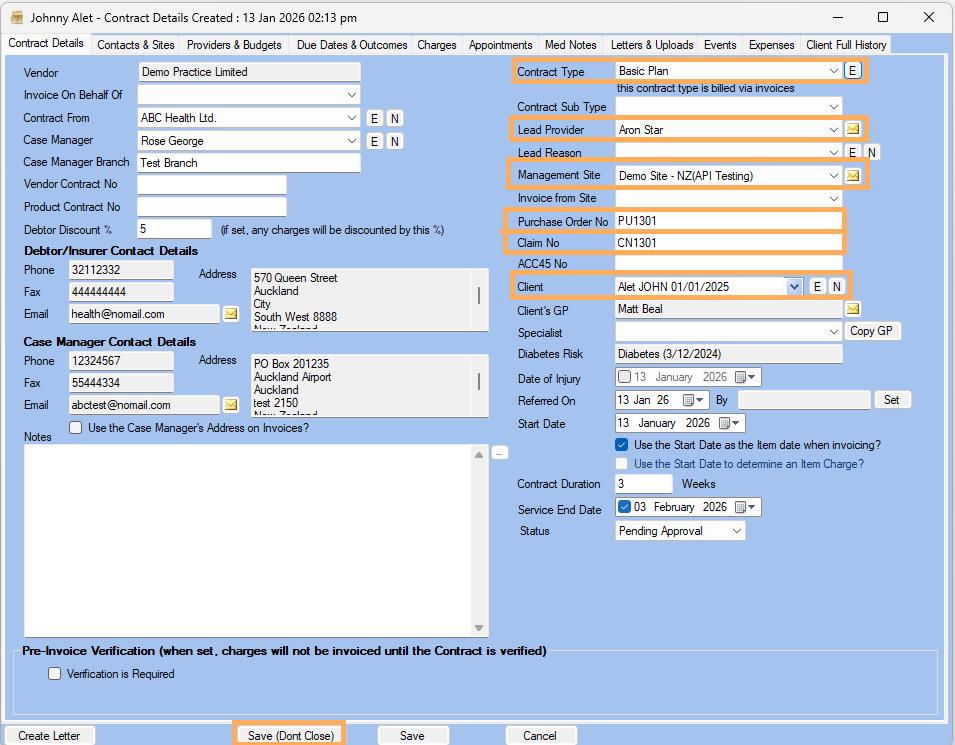Switch to the Providers & Budgets tab
955x745 pixels.
coord(234,45)
